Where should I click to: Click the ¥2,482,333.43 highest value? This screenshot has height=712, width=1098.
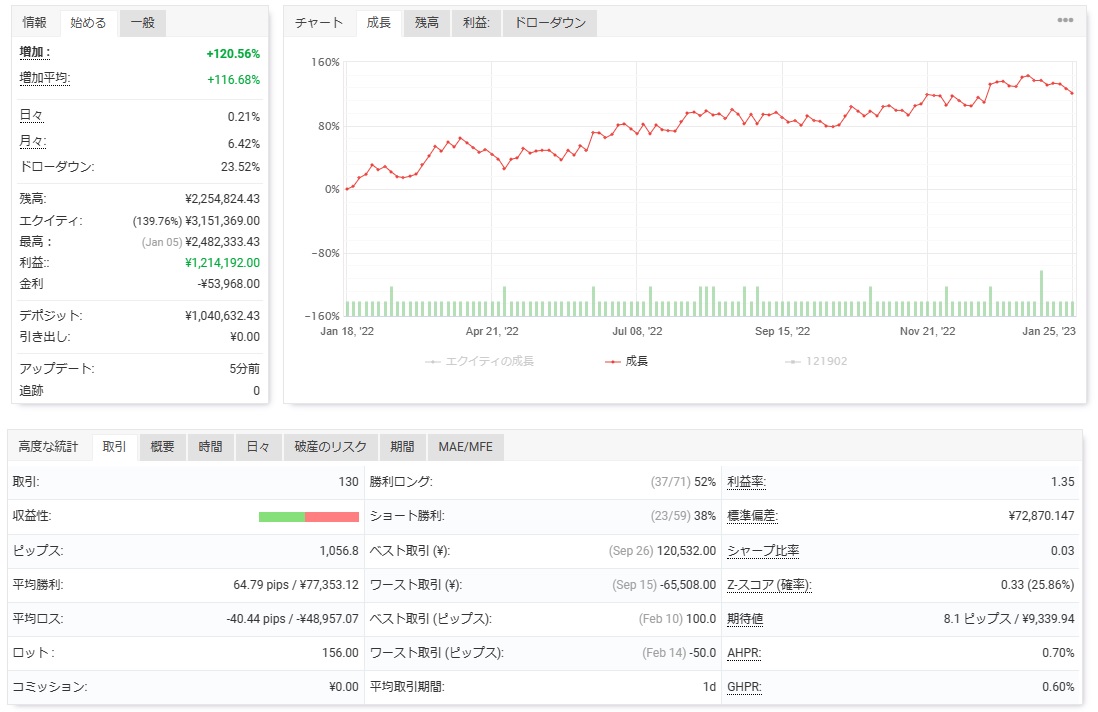click(x=223, y=242)
